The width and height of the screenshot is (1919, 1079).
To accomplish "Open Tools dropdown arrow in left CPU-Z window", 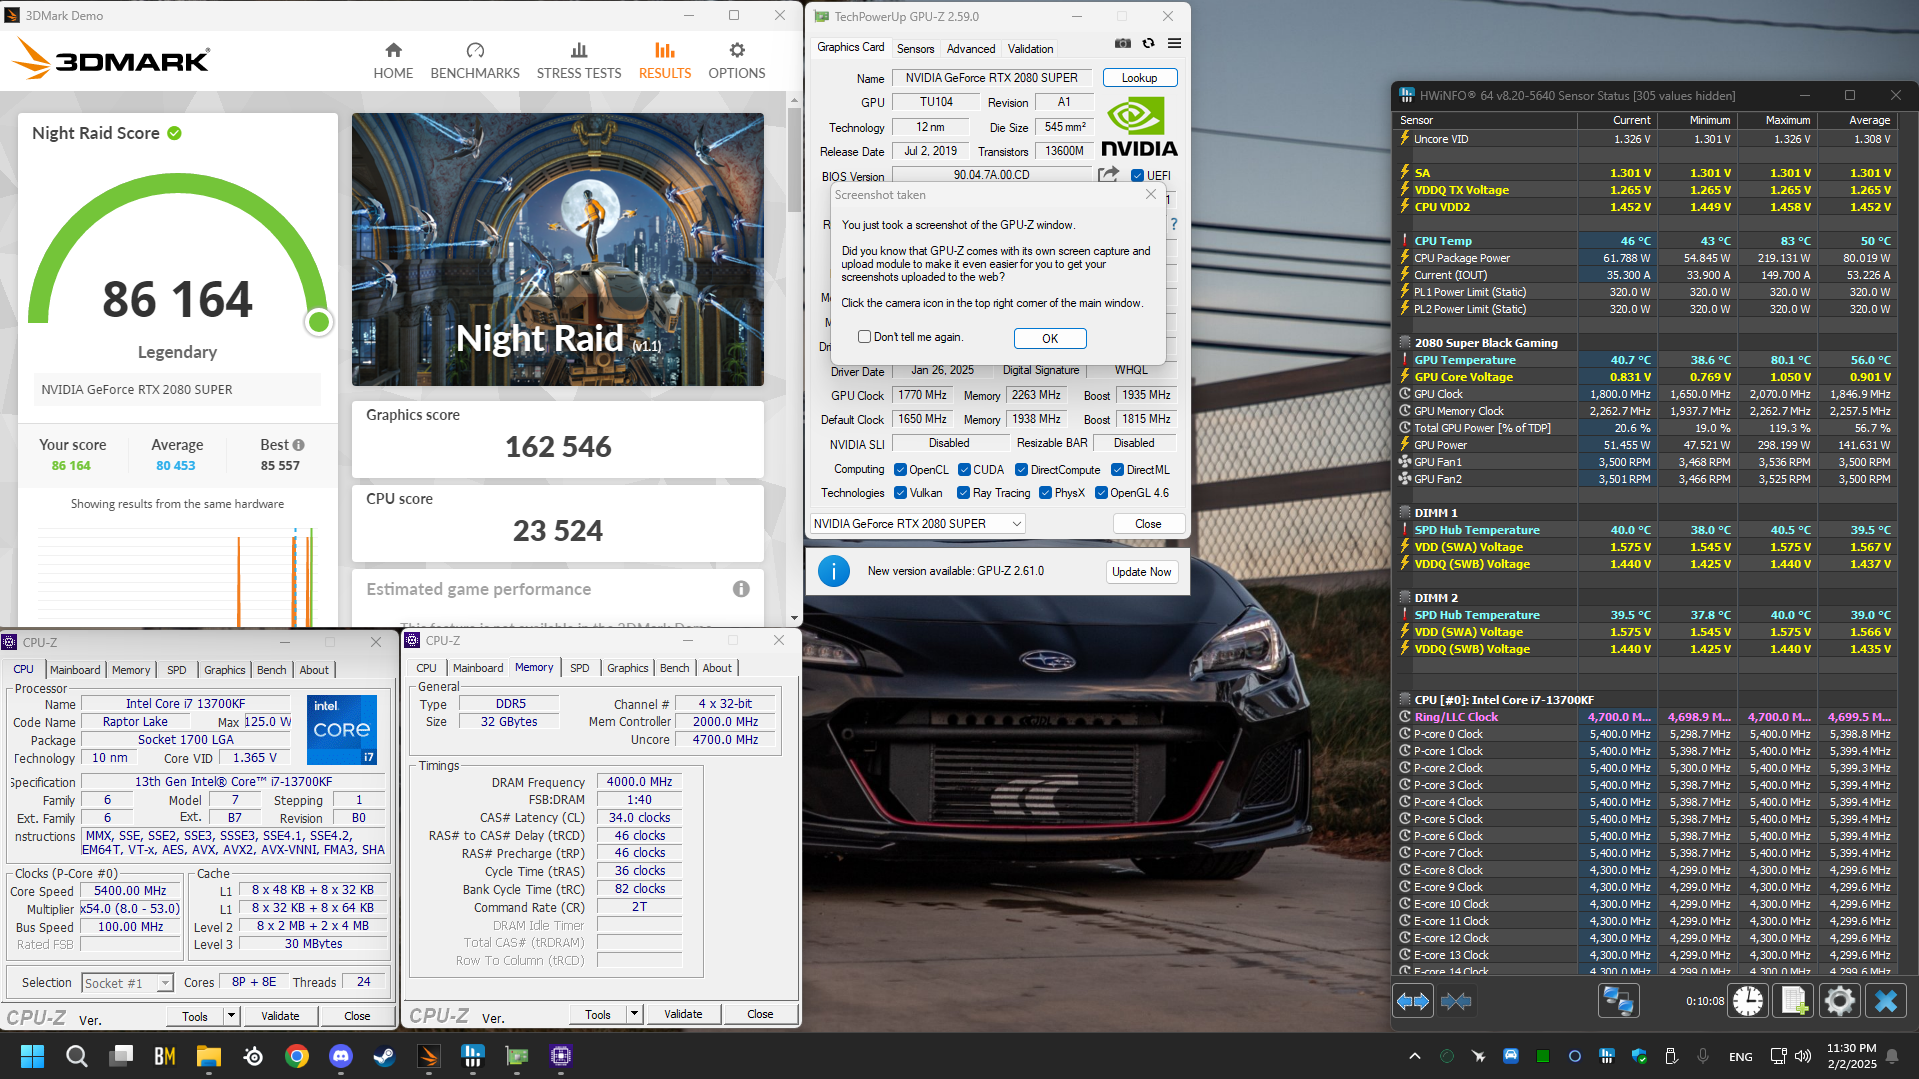I will point(231,1015).
